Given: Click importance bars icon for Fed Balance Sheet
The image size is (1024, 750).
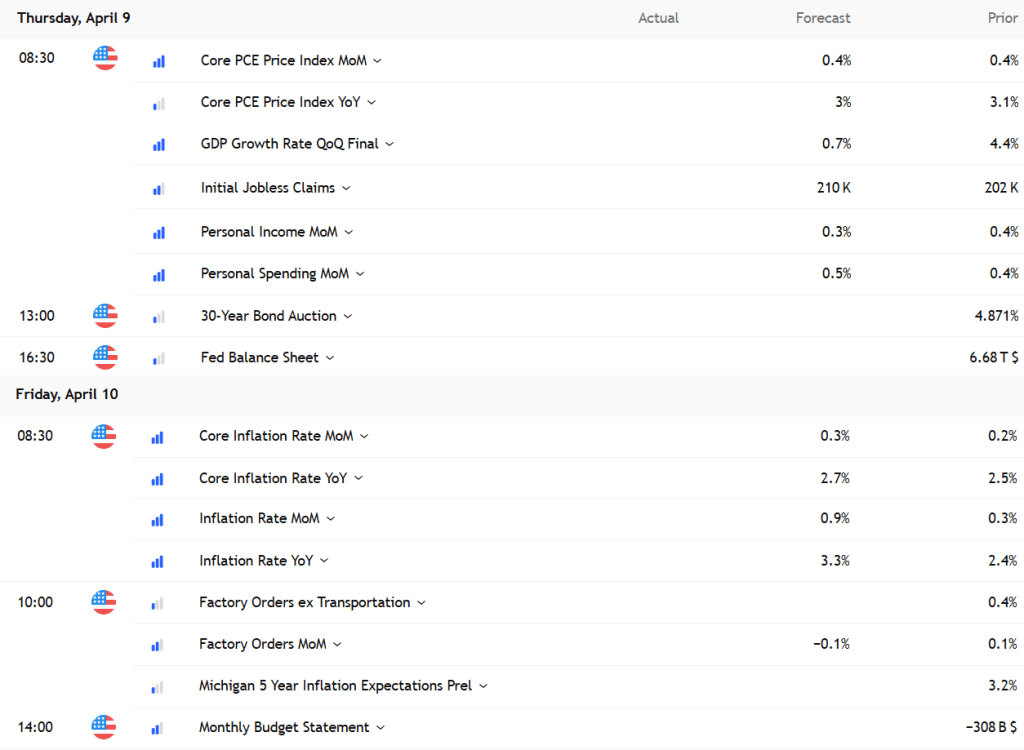Looking at the screenshot, I should tap(159, 358).
